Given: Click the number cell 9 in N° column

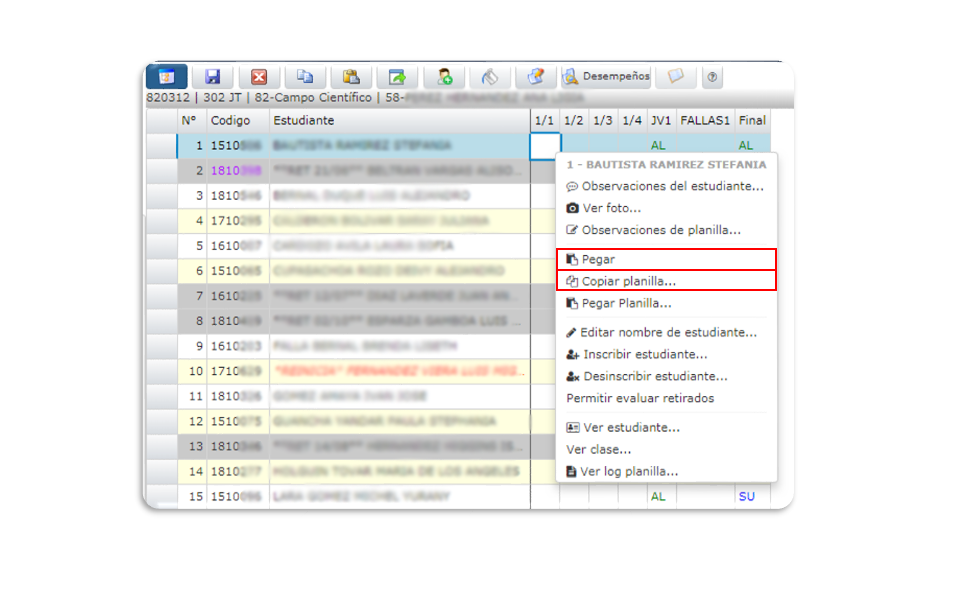Looking at the screenshot, I should 192,346.
